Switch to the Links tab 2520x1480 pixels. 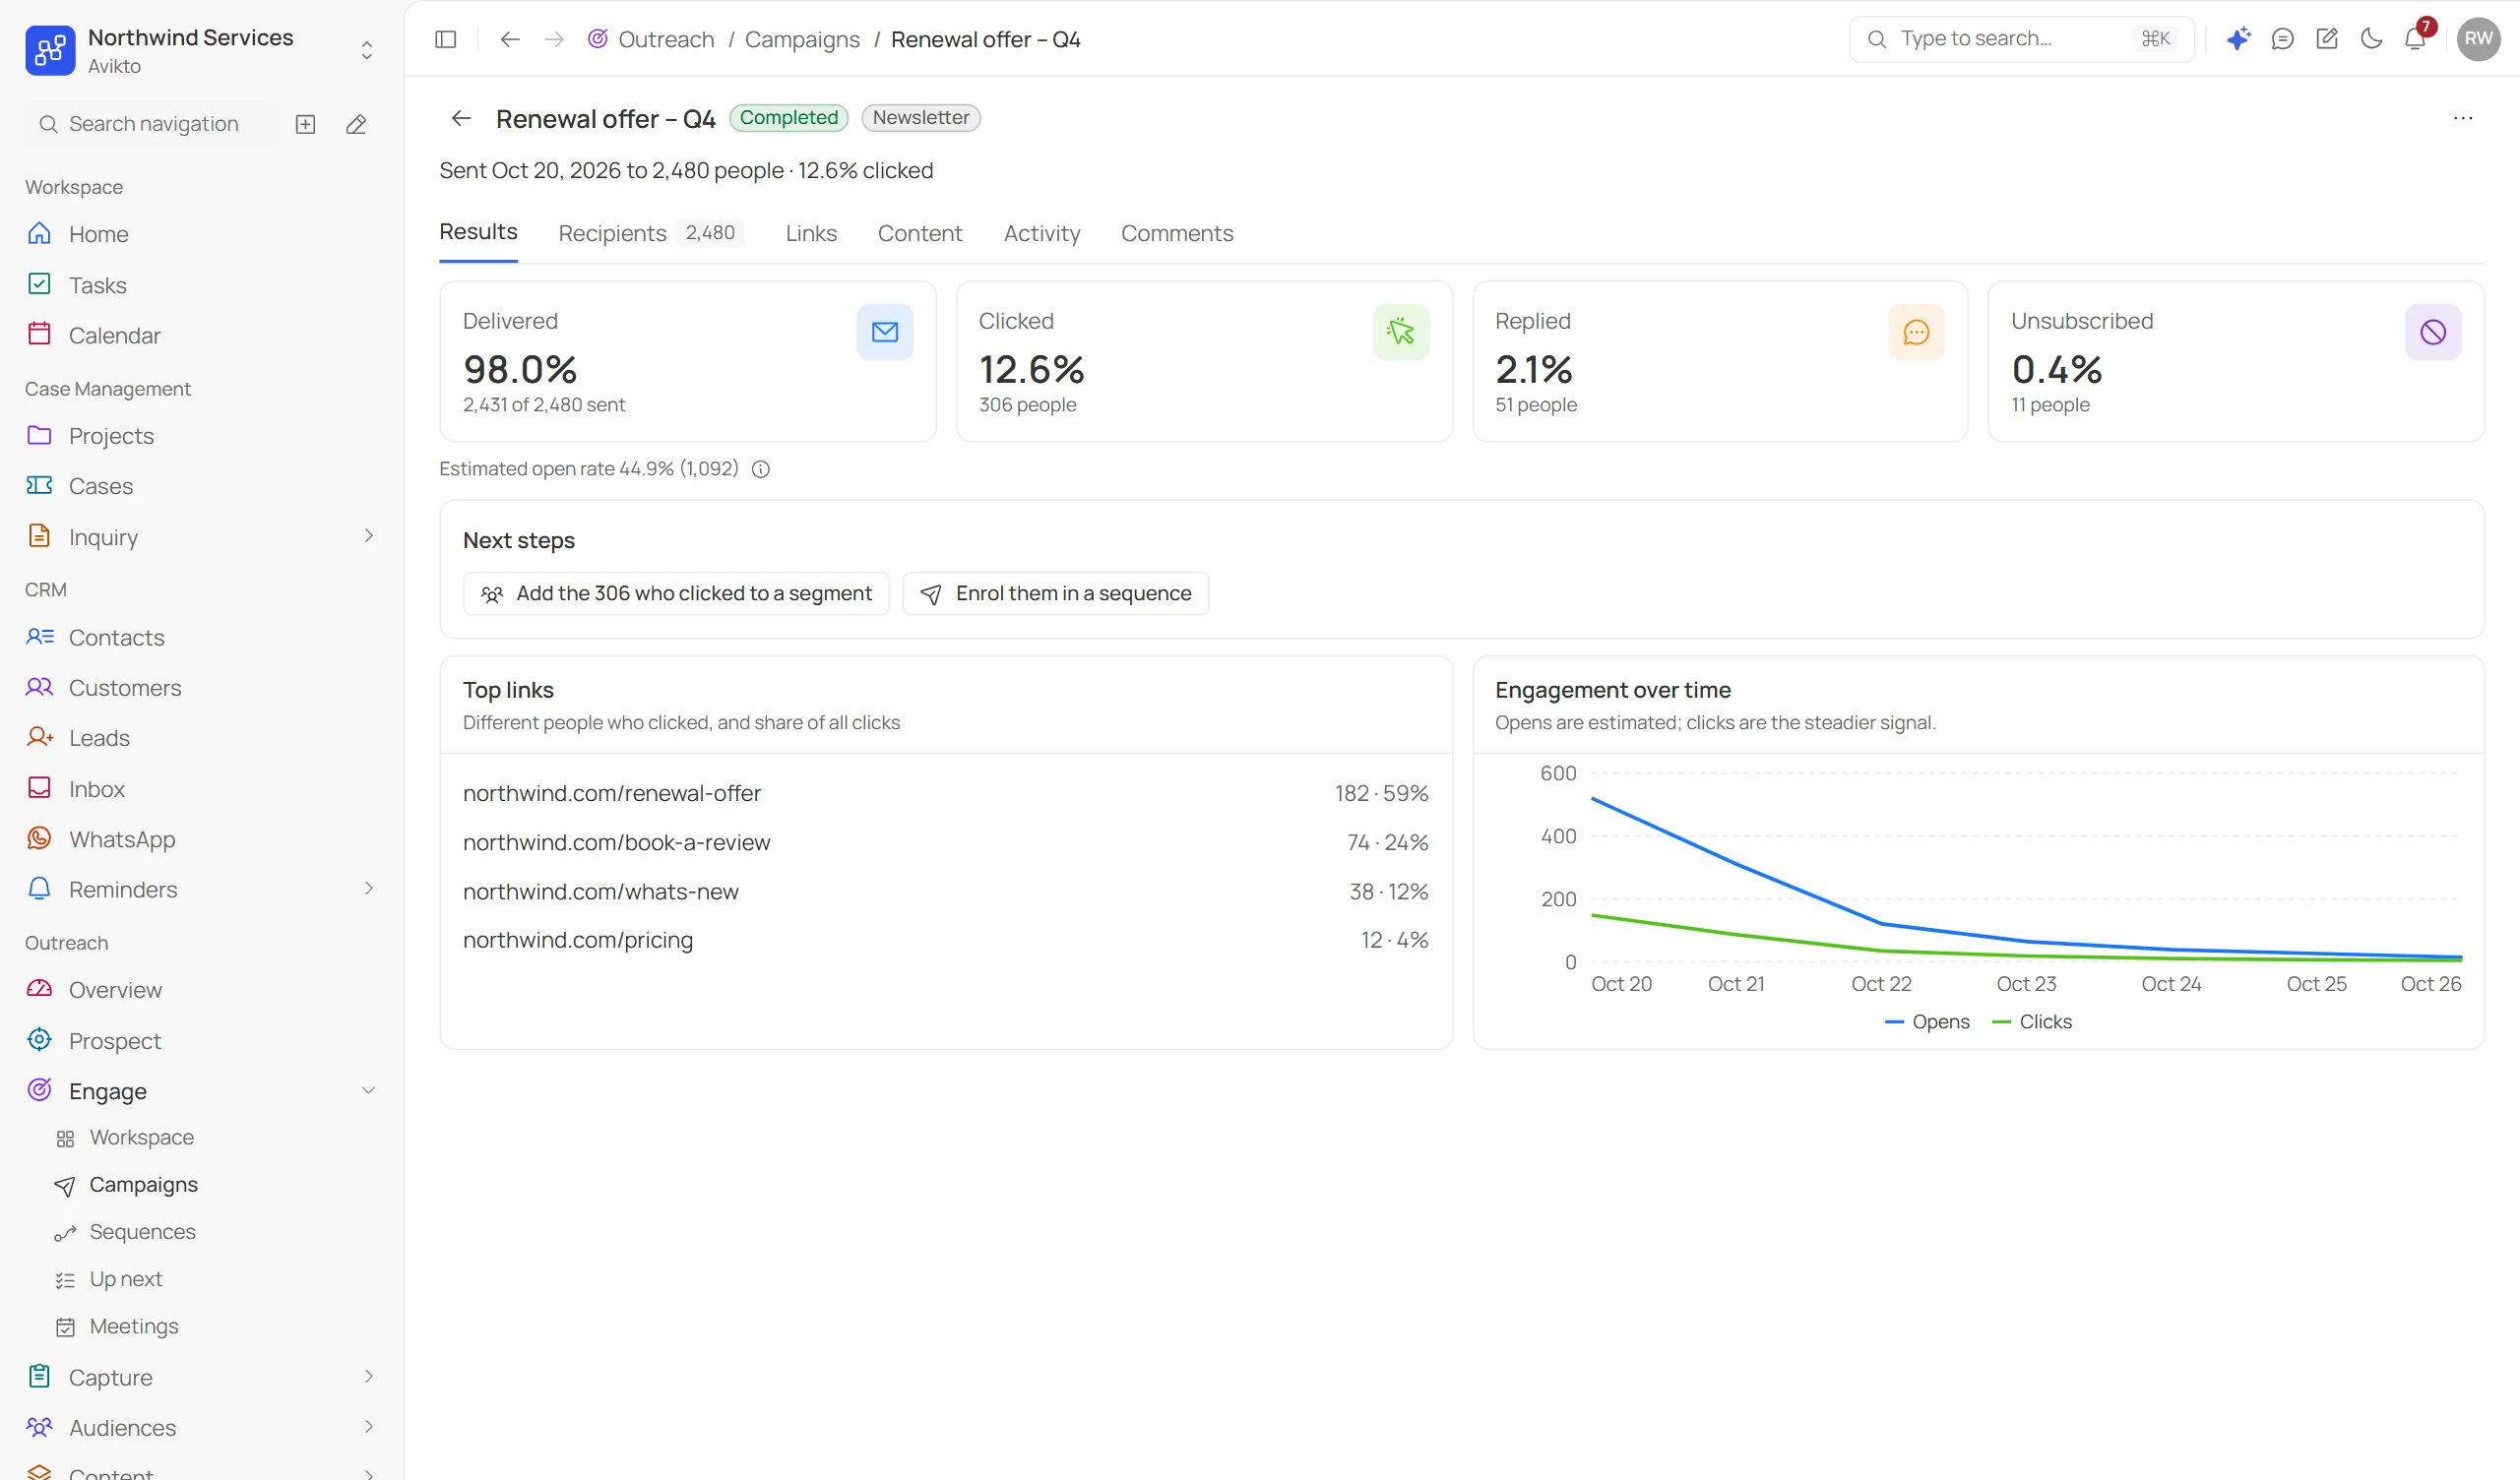pyautogui.click(x=811, y=233)
